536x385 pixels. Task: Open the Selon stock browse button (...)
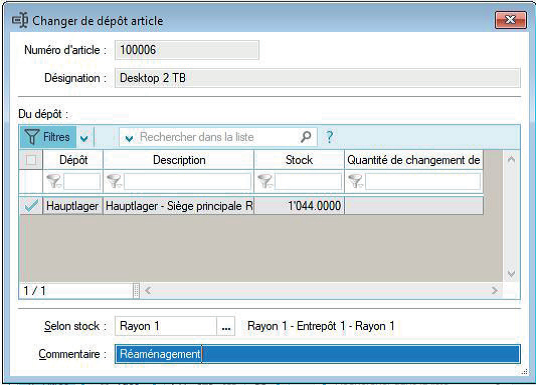point(226,326)
